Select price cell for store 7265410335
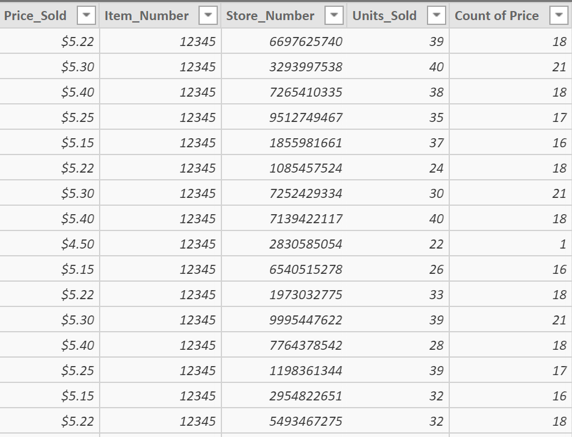572x437 pixels. 49,92
